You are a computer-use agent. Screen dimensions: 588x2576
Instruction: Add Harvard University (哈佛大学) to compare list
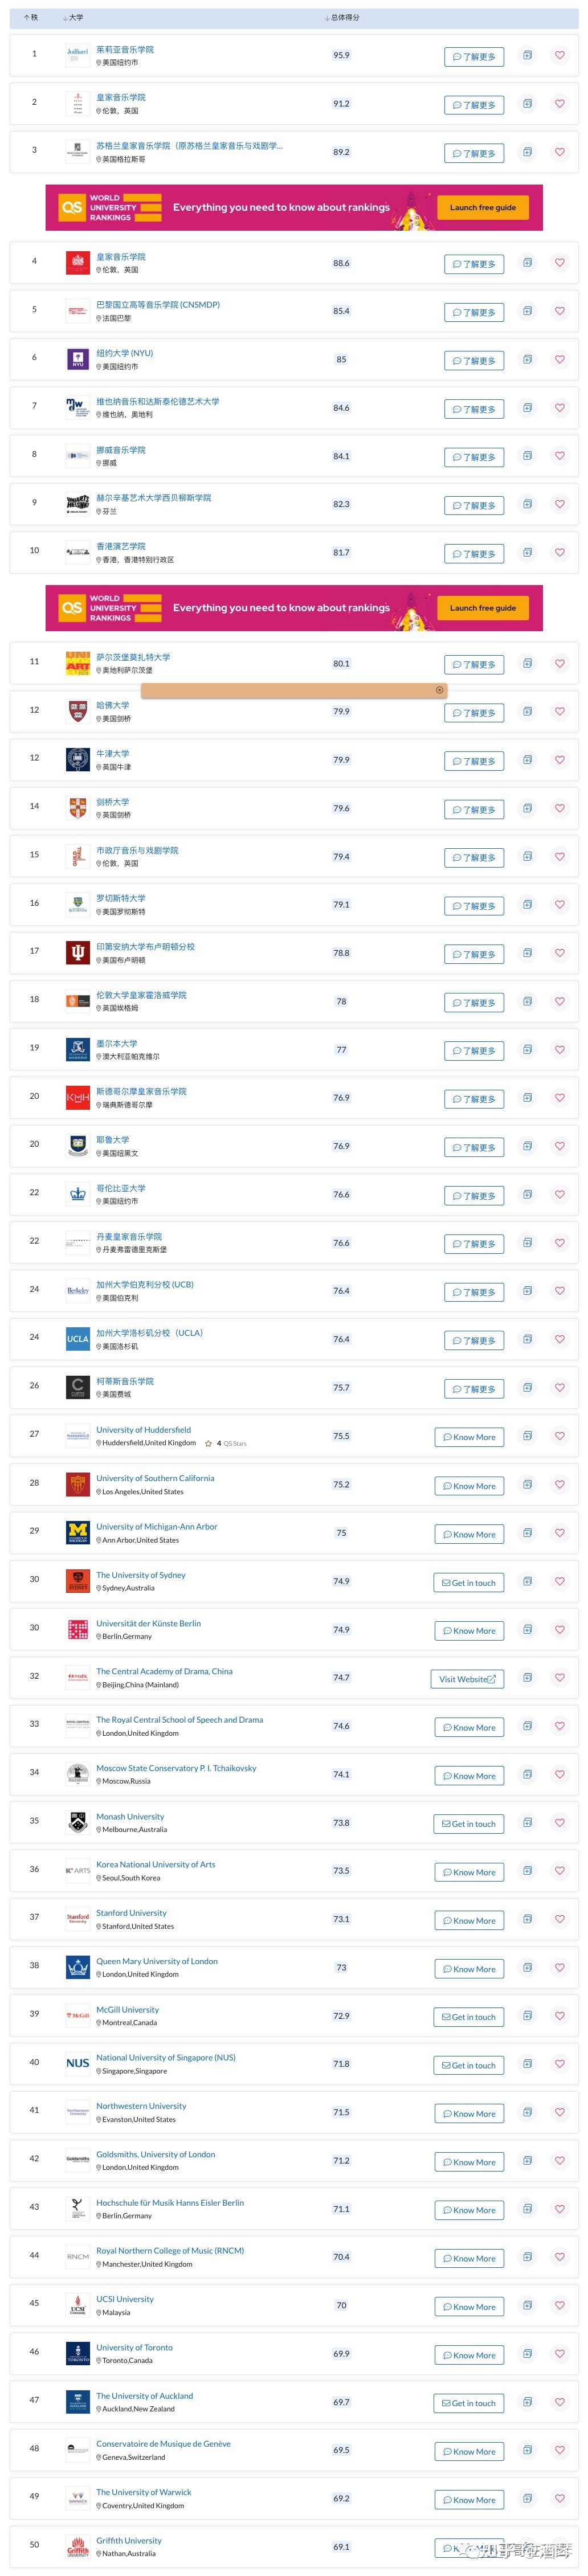point(527,711)
